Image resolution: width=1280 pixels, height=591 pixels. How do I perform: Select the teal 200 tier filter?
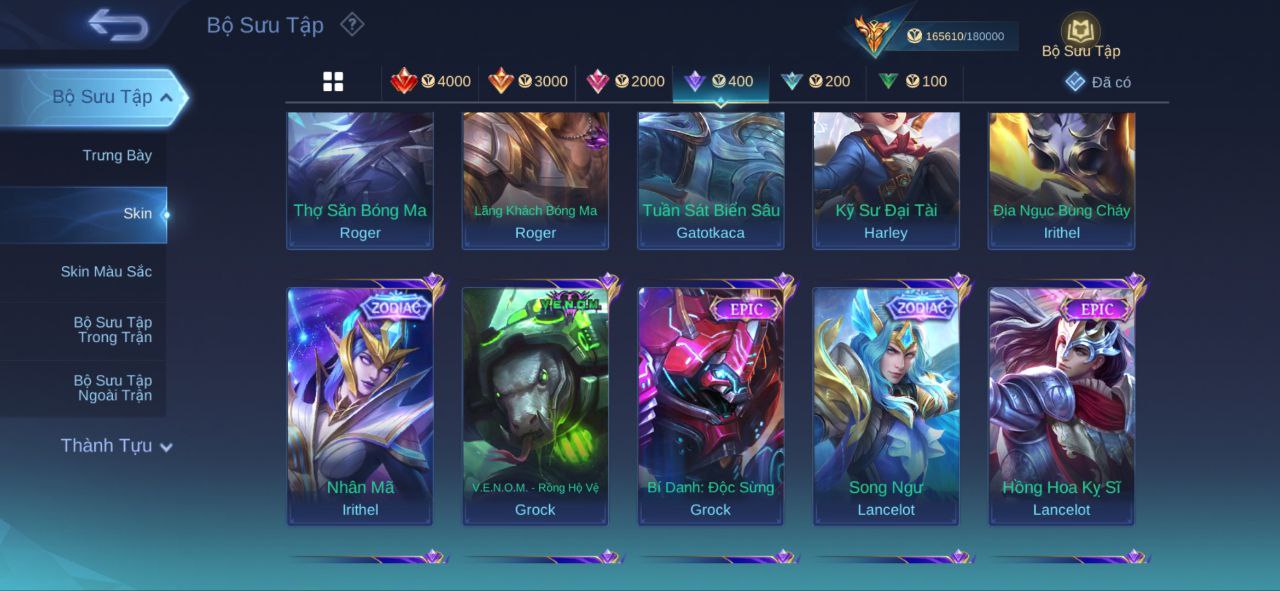(x=815, y=81)
